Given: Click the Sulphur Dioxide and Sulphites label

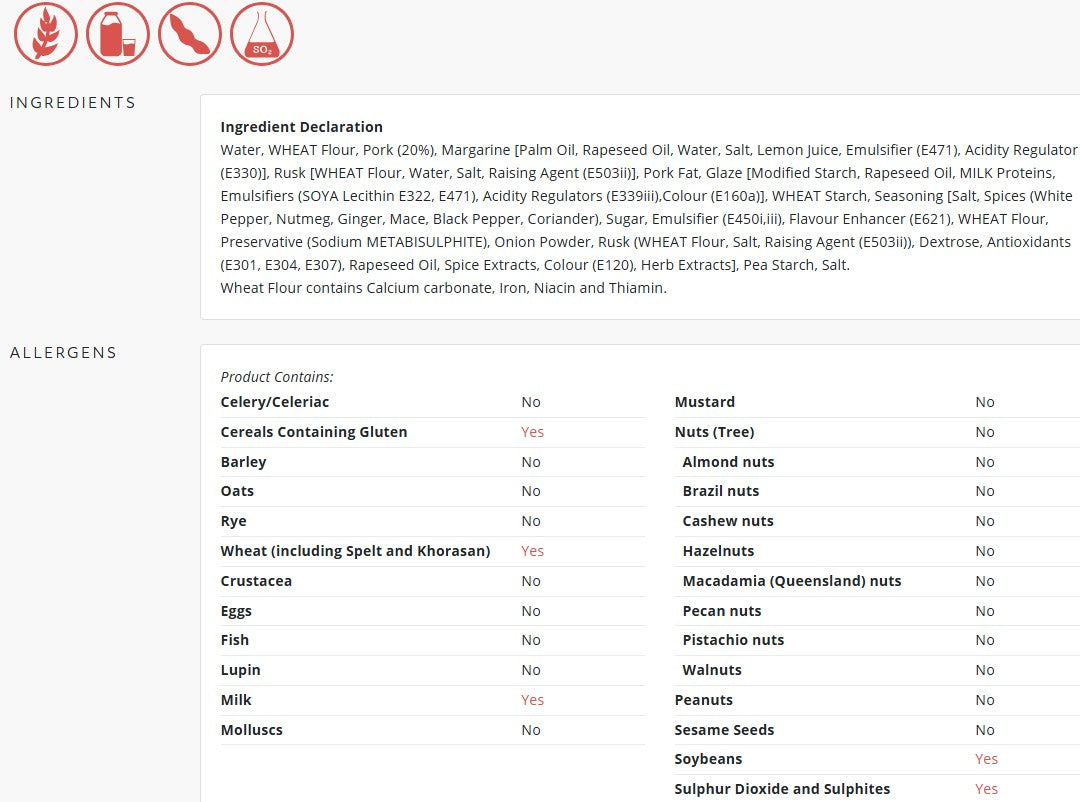Looking at the screenshot, I should point(782,789).
